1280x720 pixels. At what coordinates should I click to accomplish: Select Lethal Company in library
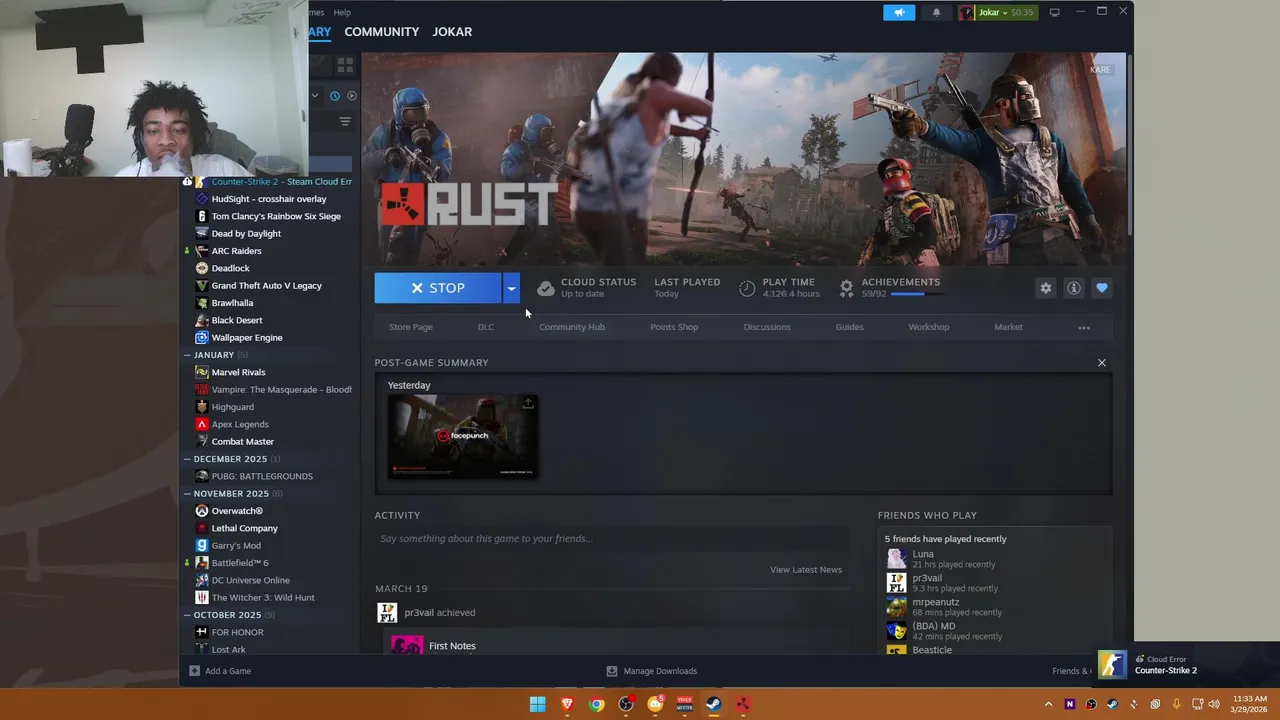coord(244,528)
